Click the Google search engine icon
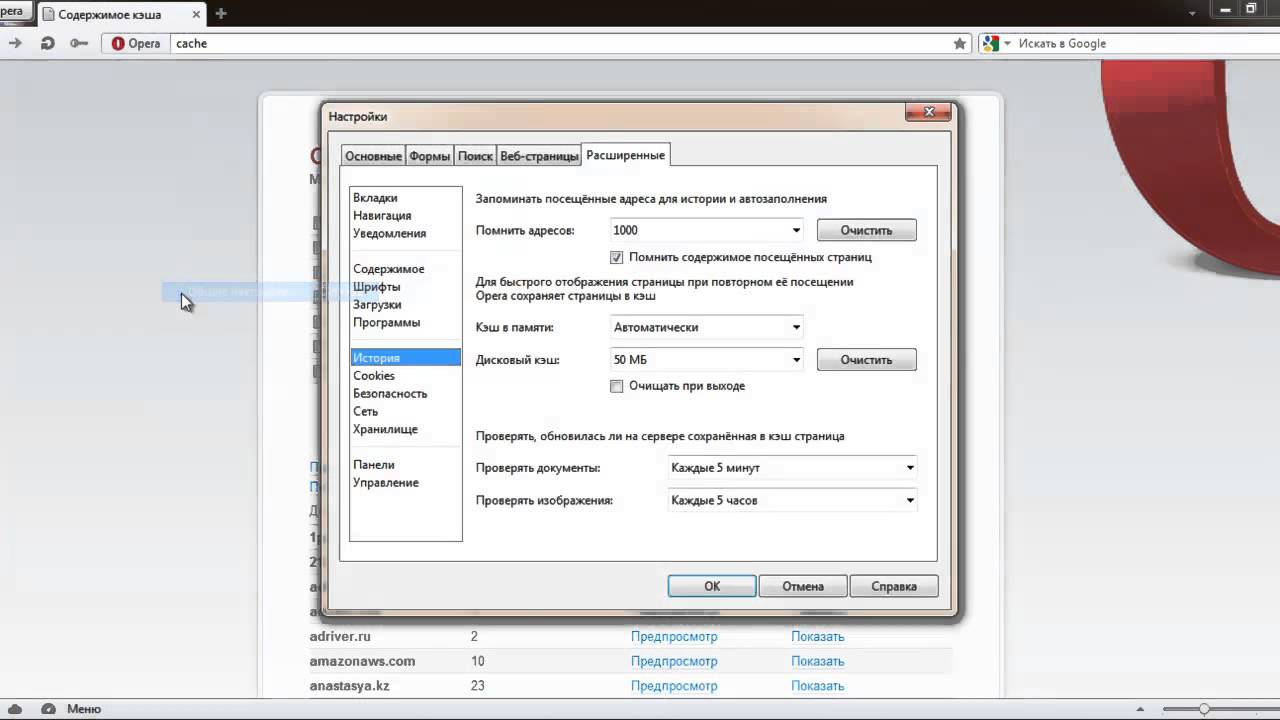This screenshot has width=1280, height=720. 990,43
